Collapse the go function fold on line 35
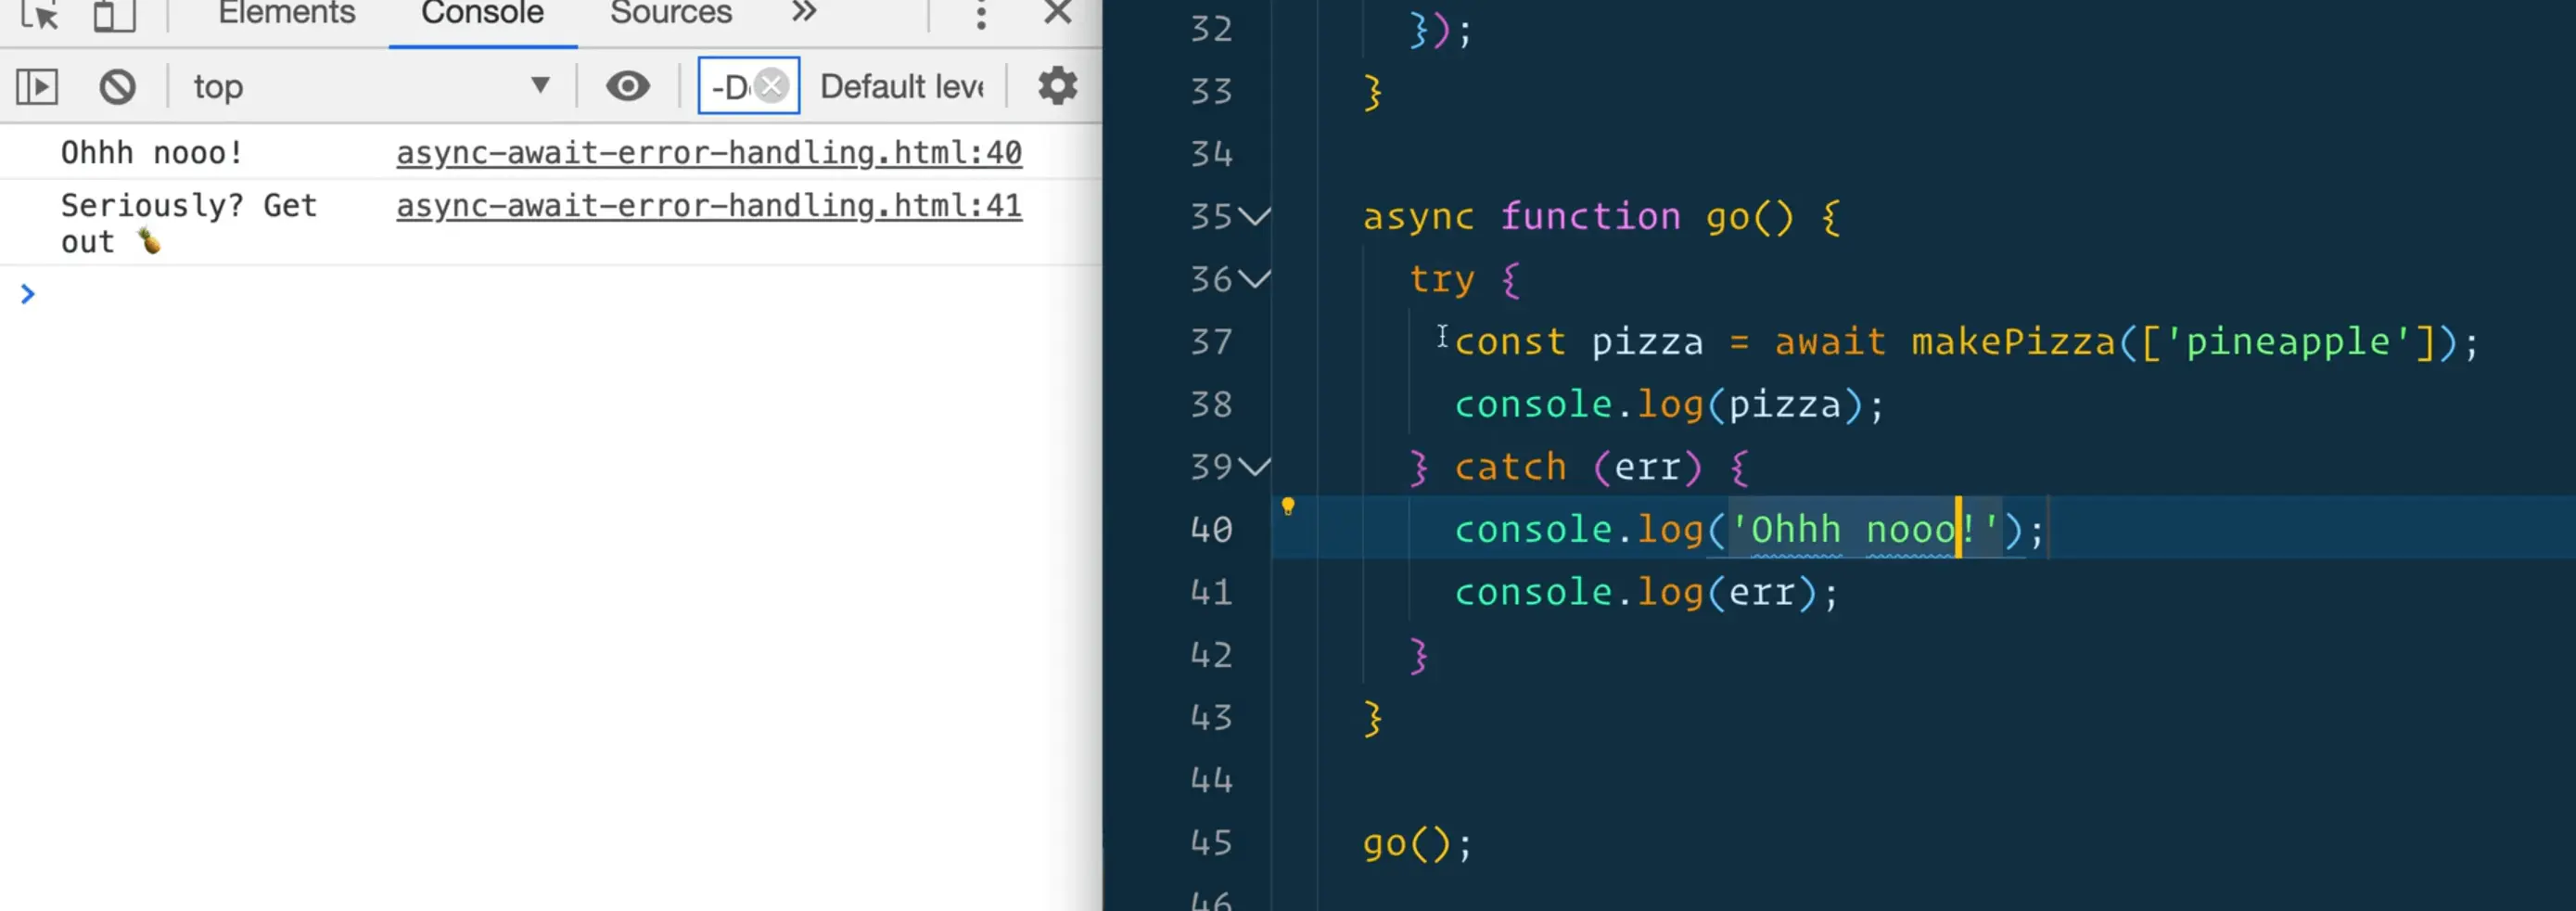This screenshot has height=911, width=2576. (x=1256, y=216)
